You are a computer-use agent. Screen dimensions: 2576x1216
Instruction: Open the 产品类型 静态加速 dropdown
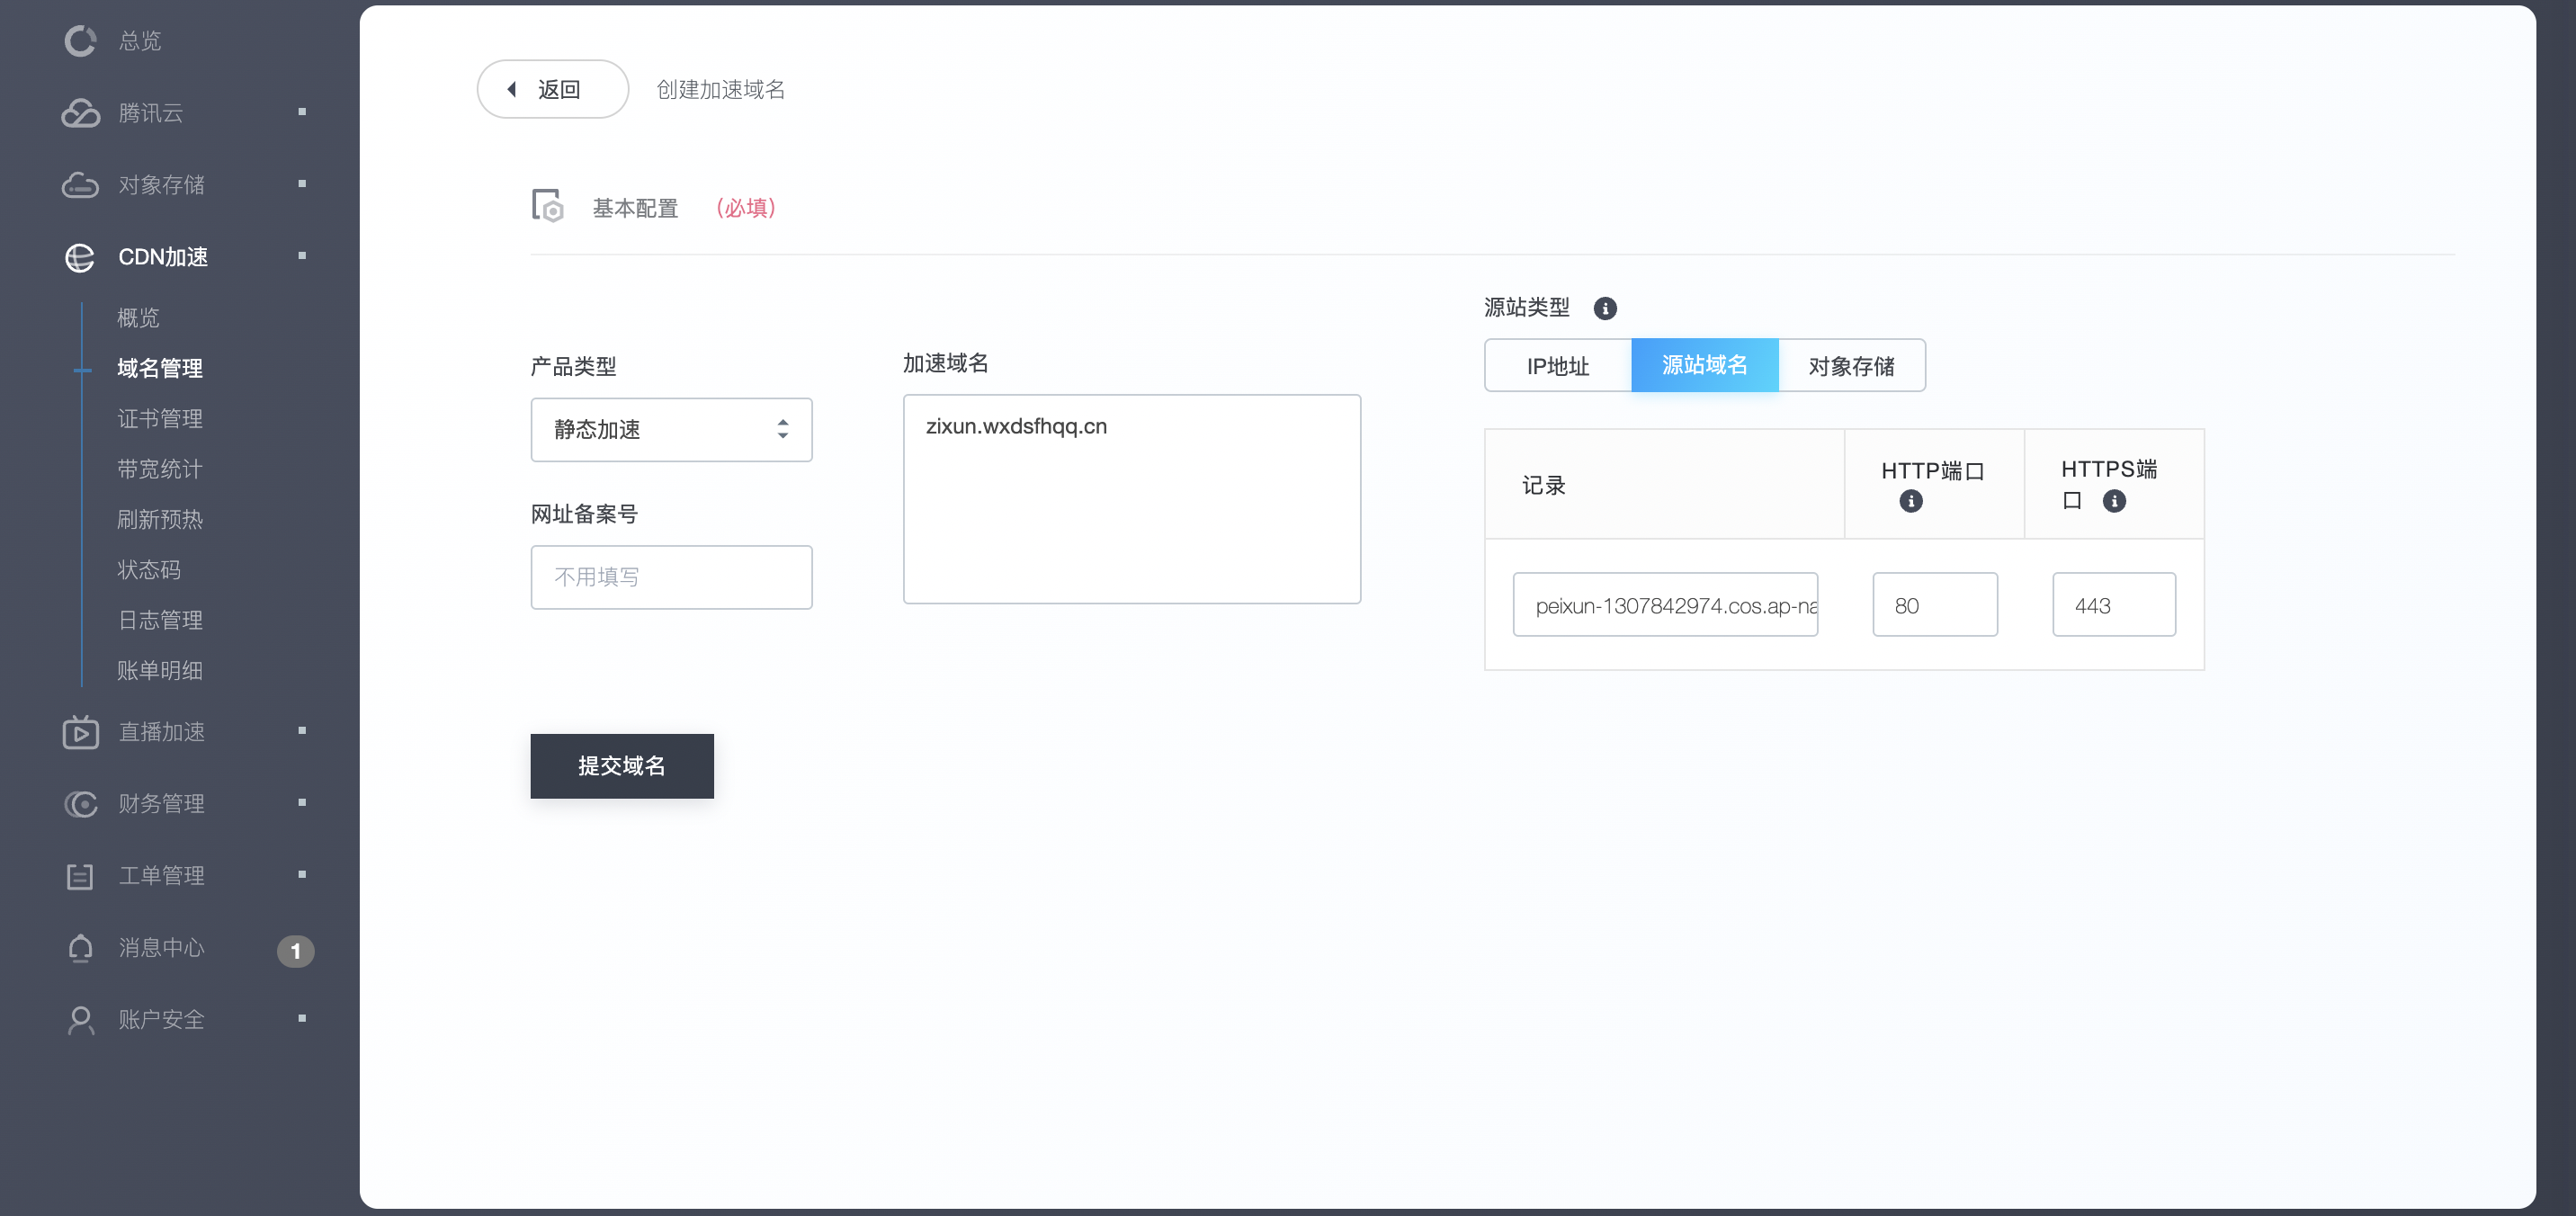pyautogui.click(x=671, y=430)
